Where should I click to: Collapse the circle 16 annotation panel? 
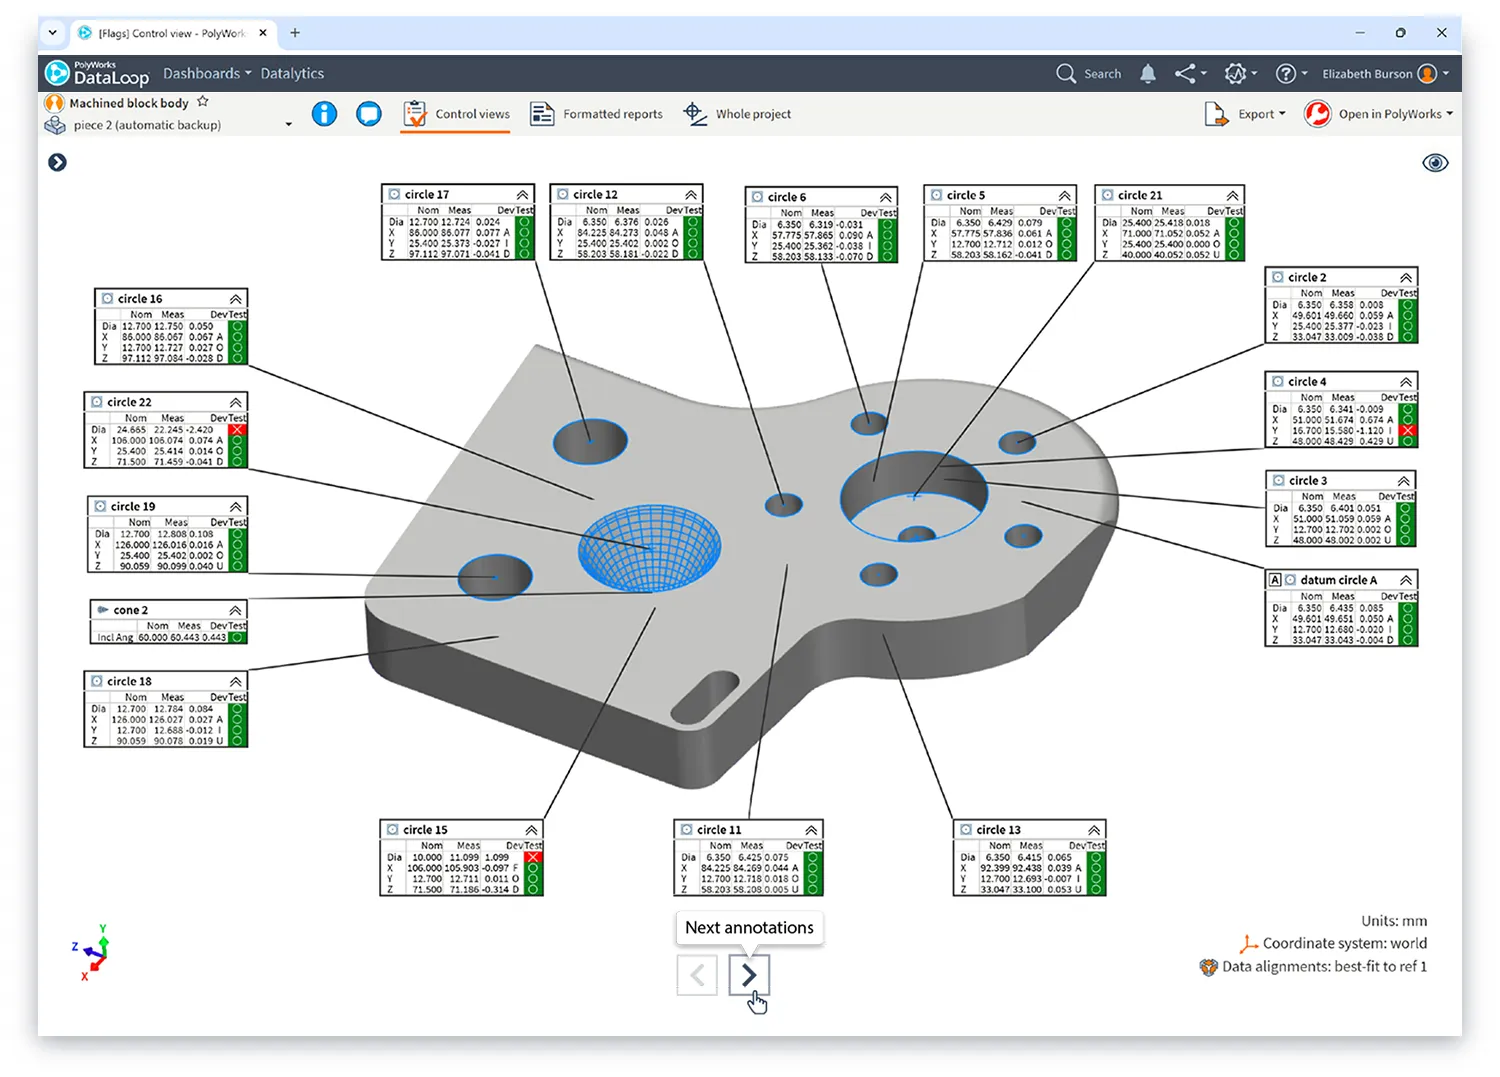pos(236,297)
